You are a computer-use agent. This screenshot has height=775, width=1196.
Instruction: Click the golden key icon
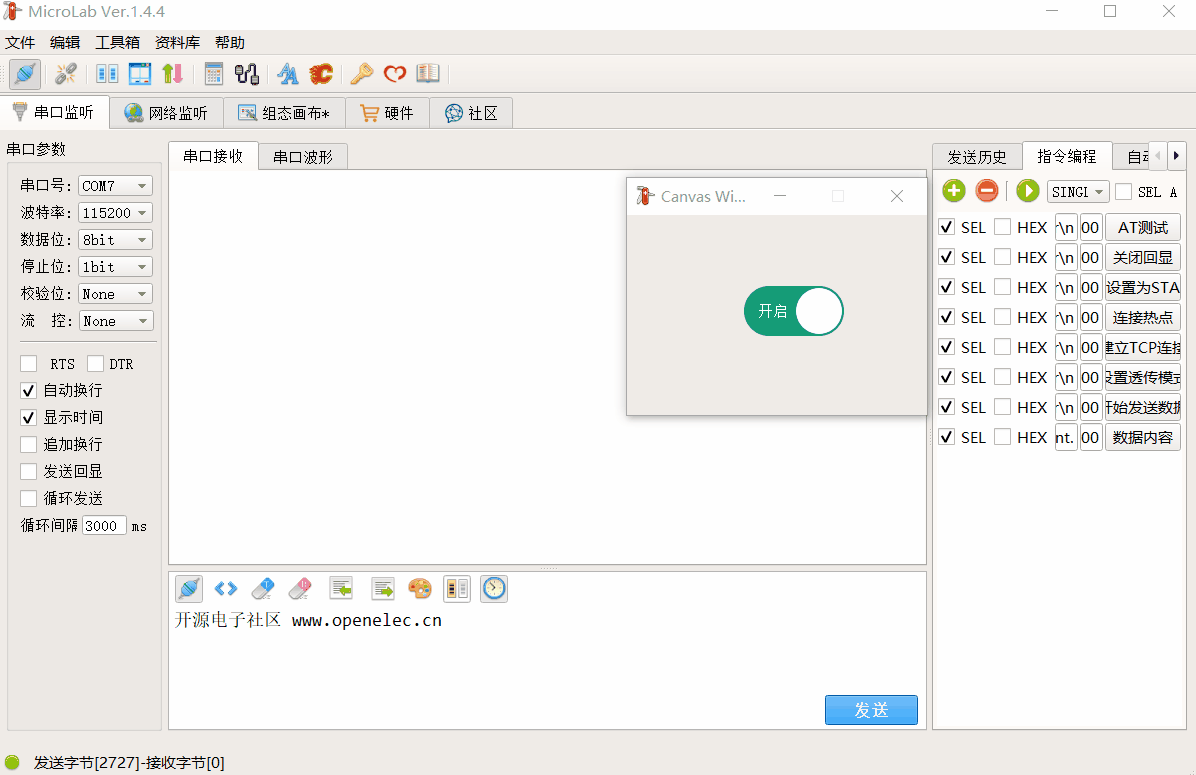(362, 74)
